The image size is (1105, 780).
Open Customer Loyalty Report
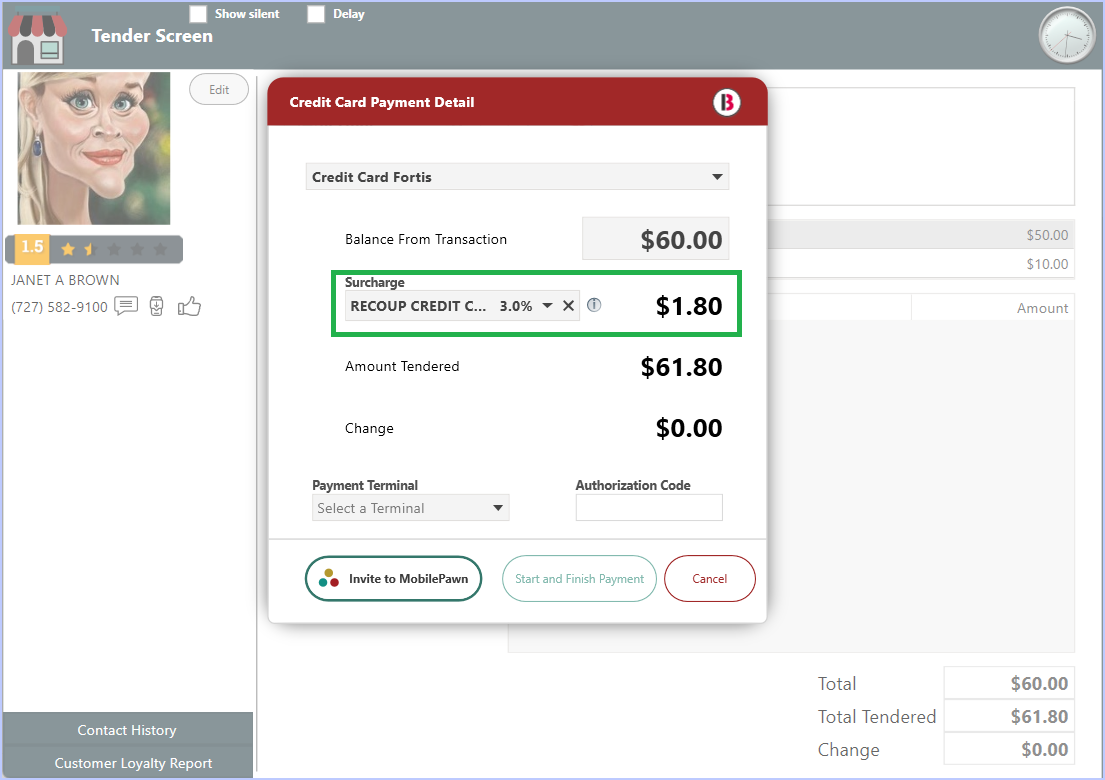pyautogui.click(x=133, y=763)
